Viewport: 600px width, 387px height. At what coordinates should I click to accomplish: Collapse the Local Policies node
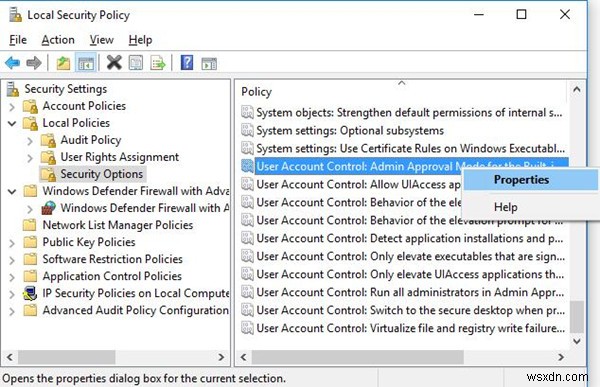click(x=12, y=124)
